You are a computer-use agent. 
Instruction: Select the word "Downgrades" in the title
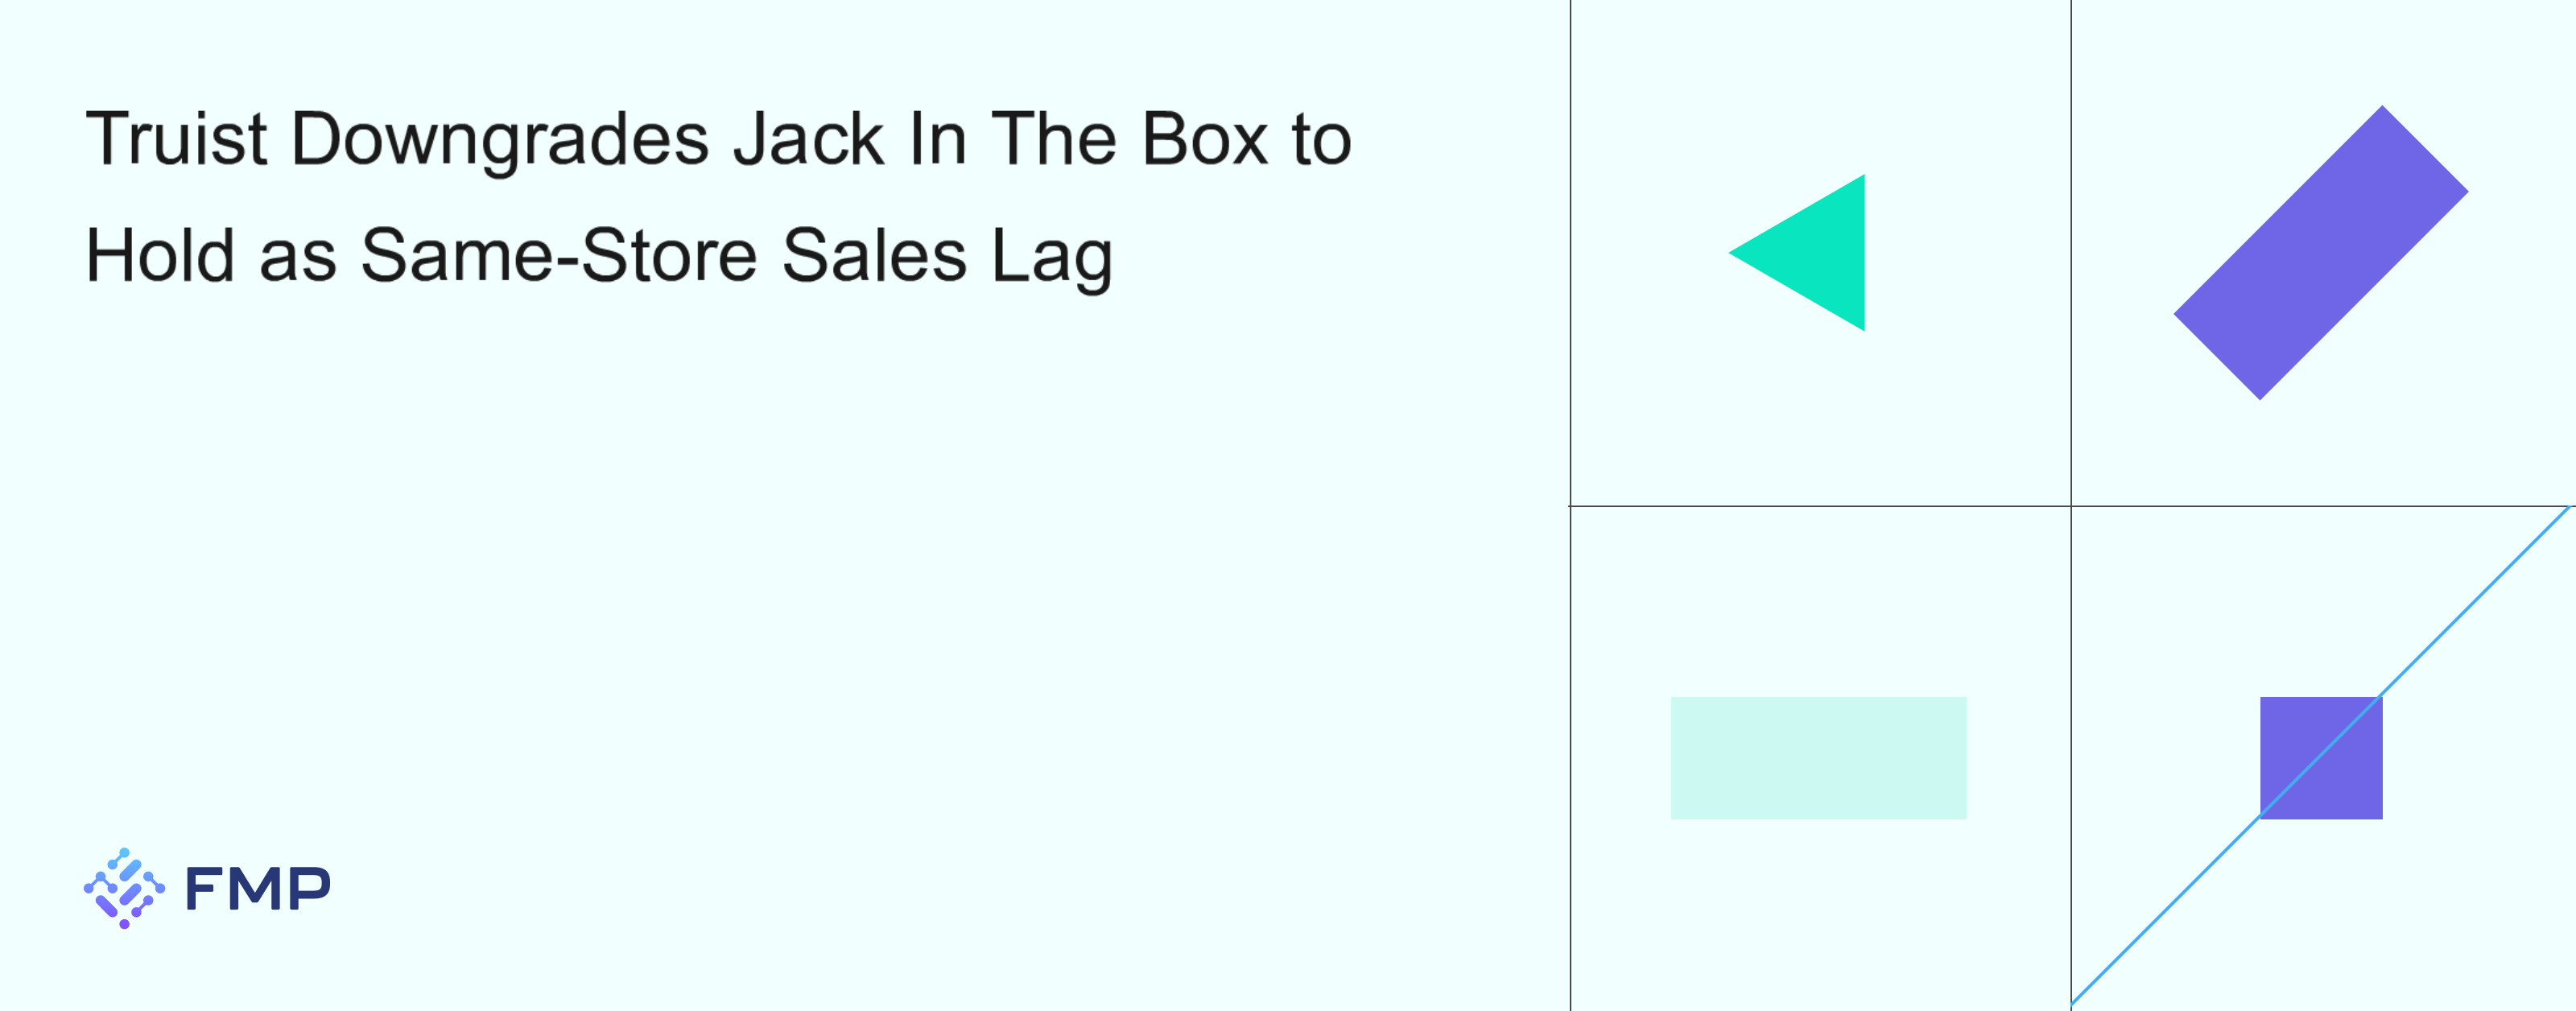tap(500, 141)
